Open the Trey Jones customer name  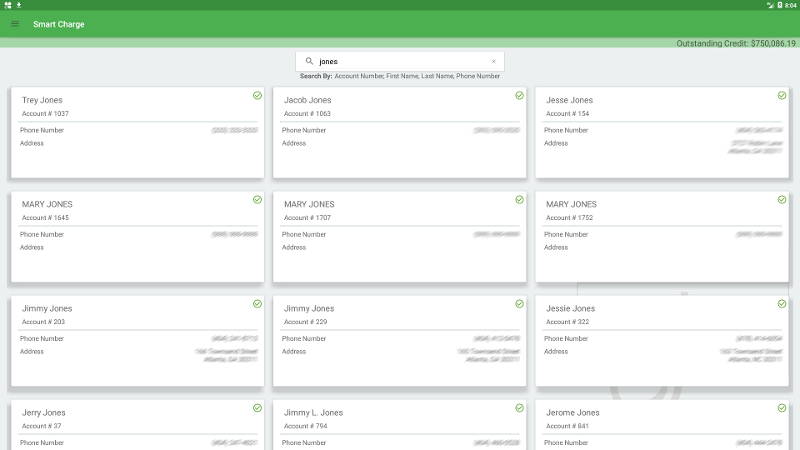coord(42,100)
